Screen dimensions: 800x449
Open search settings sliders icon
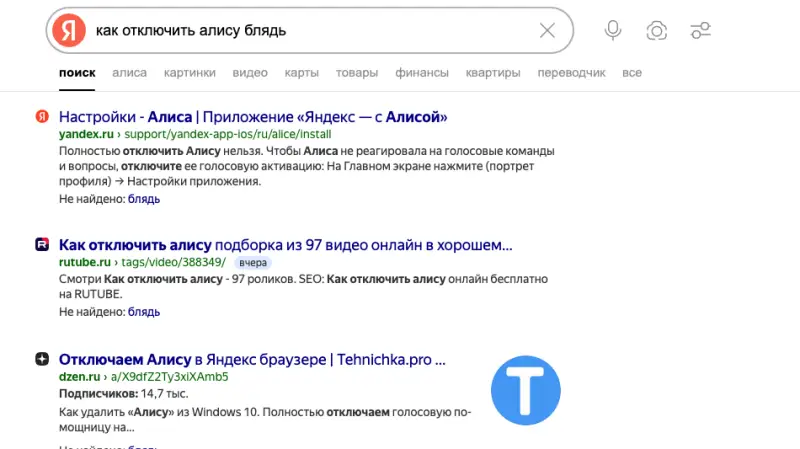click(700, 30)
